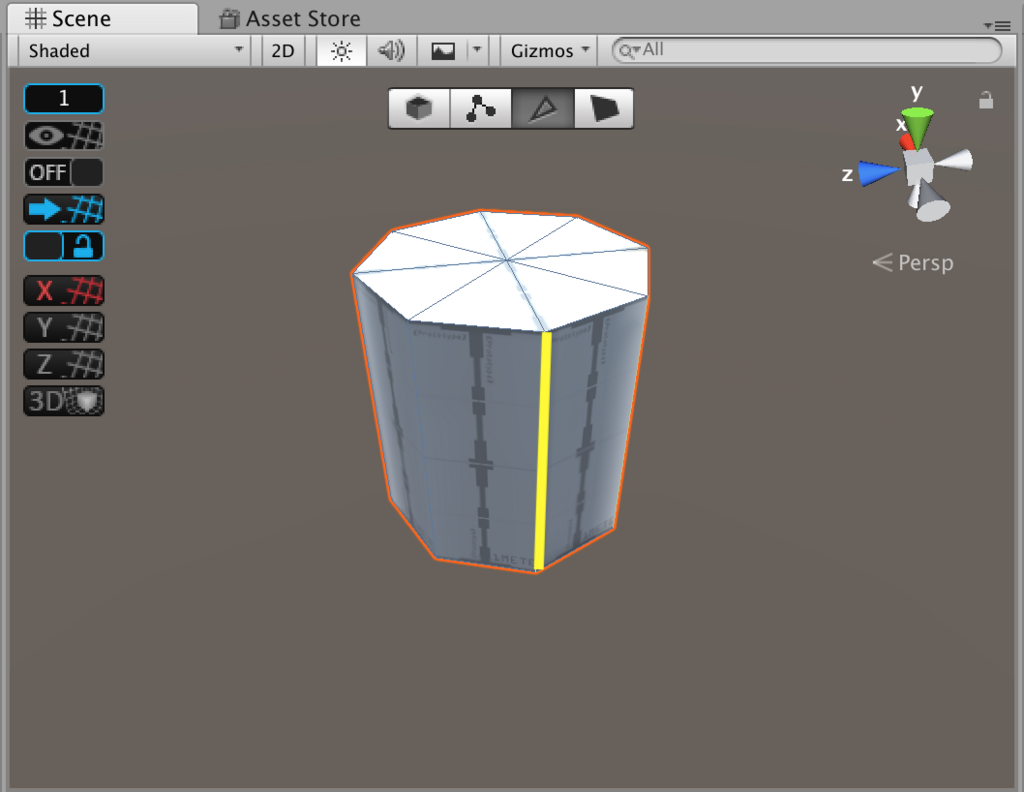Select ProBuilder edge mode triangle icon

coord(543,108)
